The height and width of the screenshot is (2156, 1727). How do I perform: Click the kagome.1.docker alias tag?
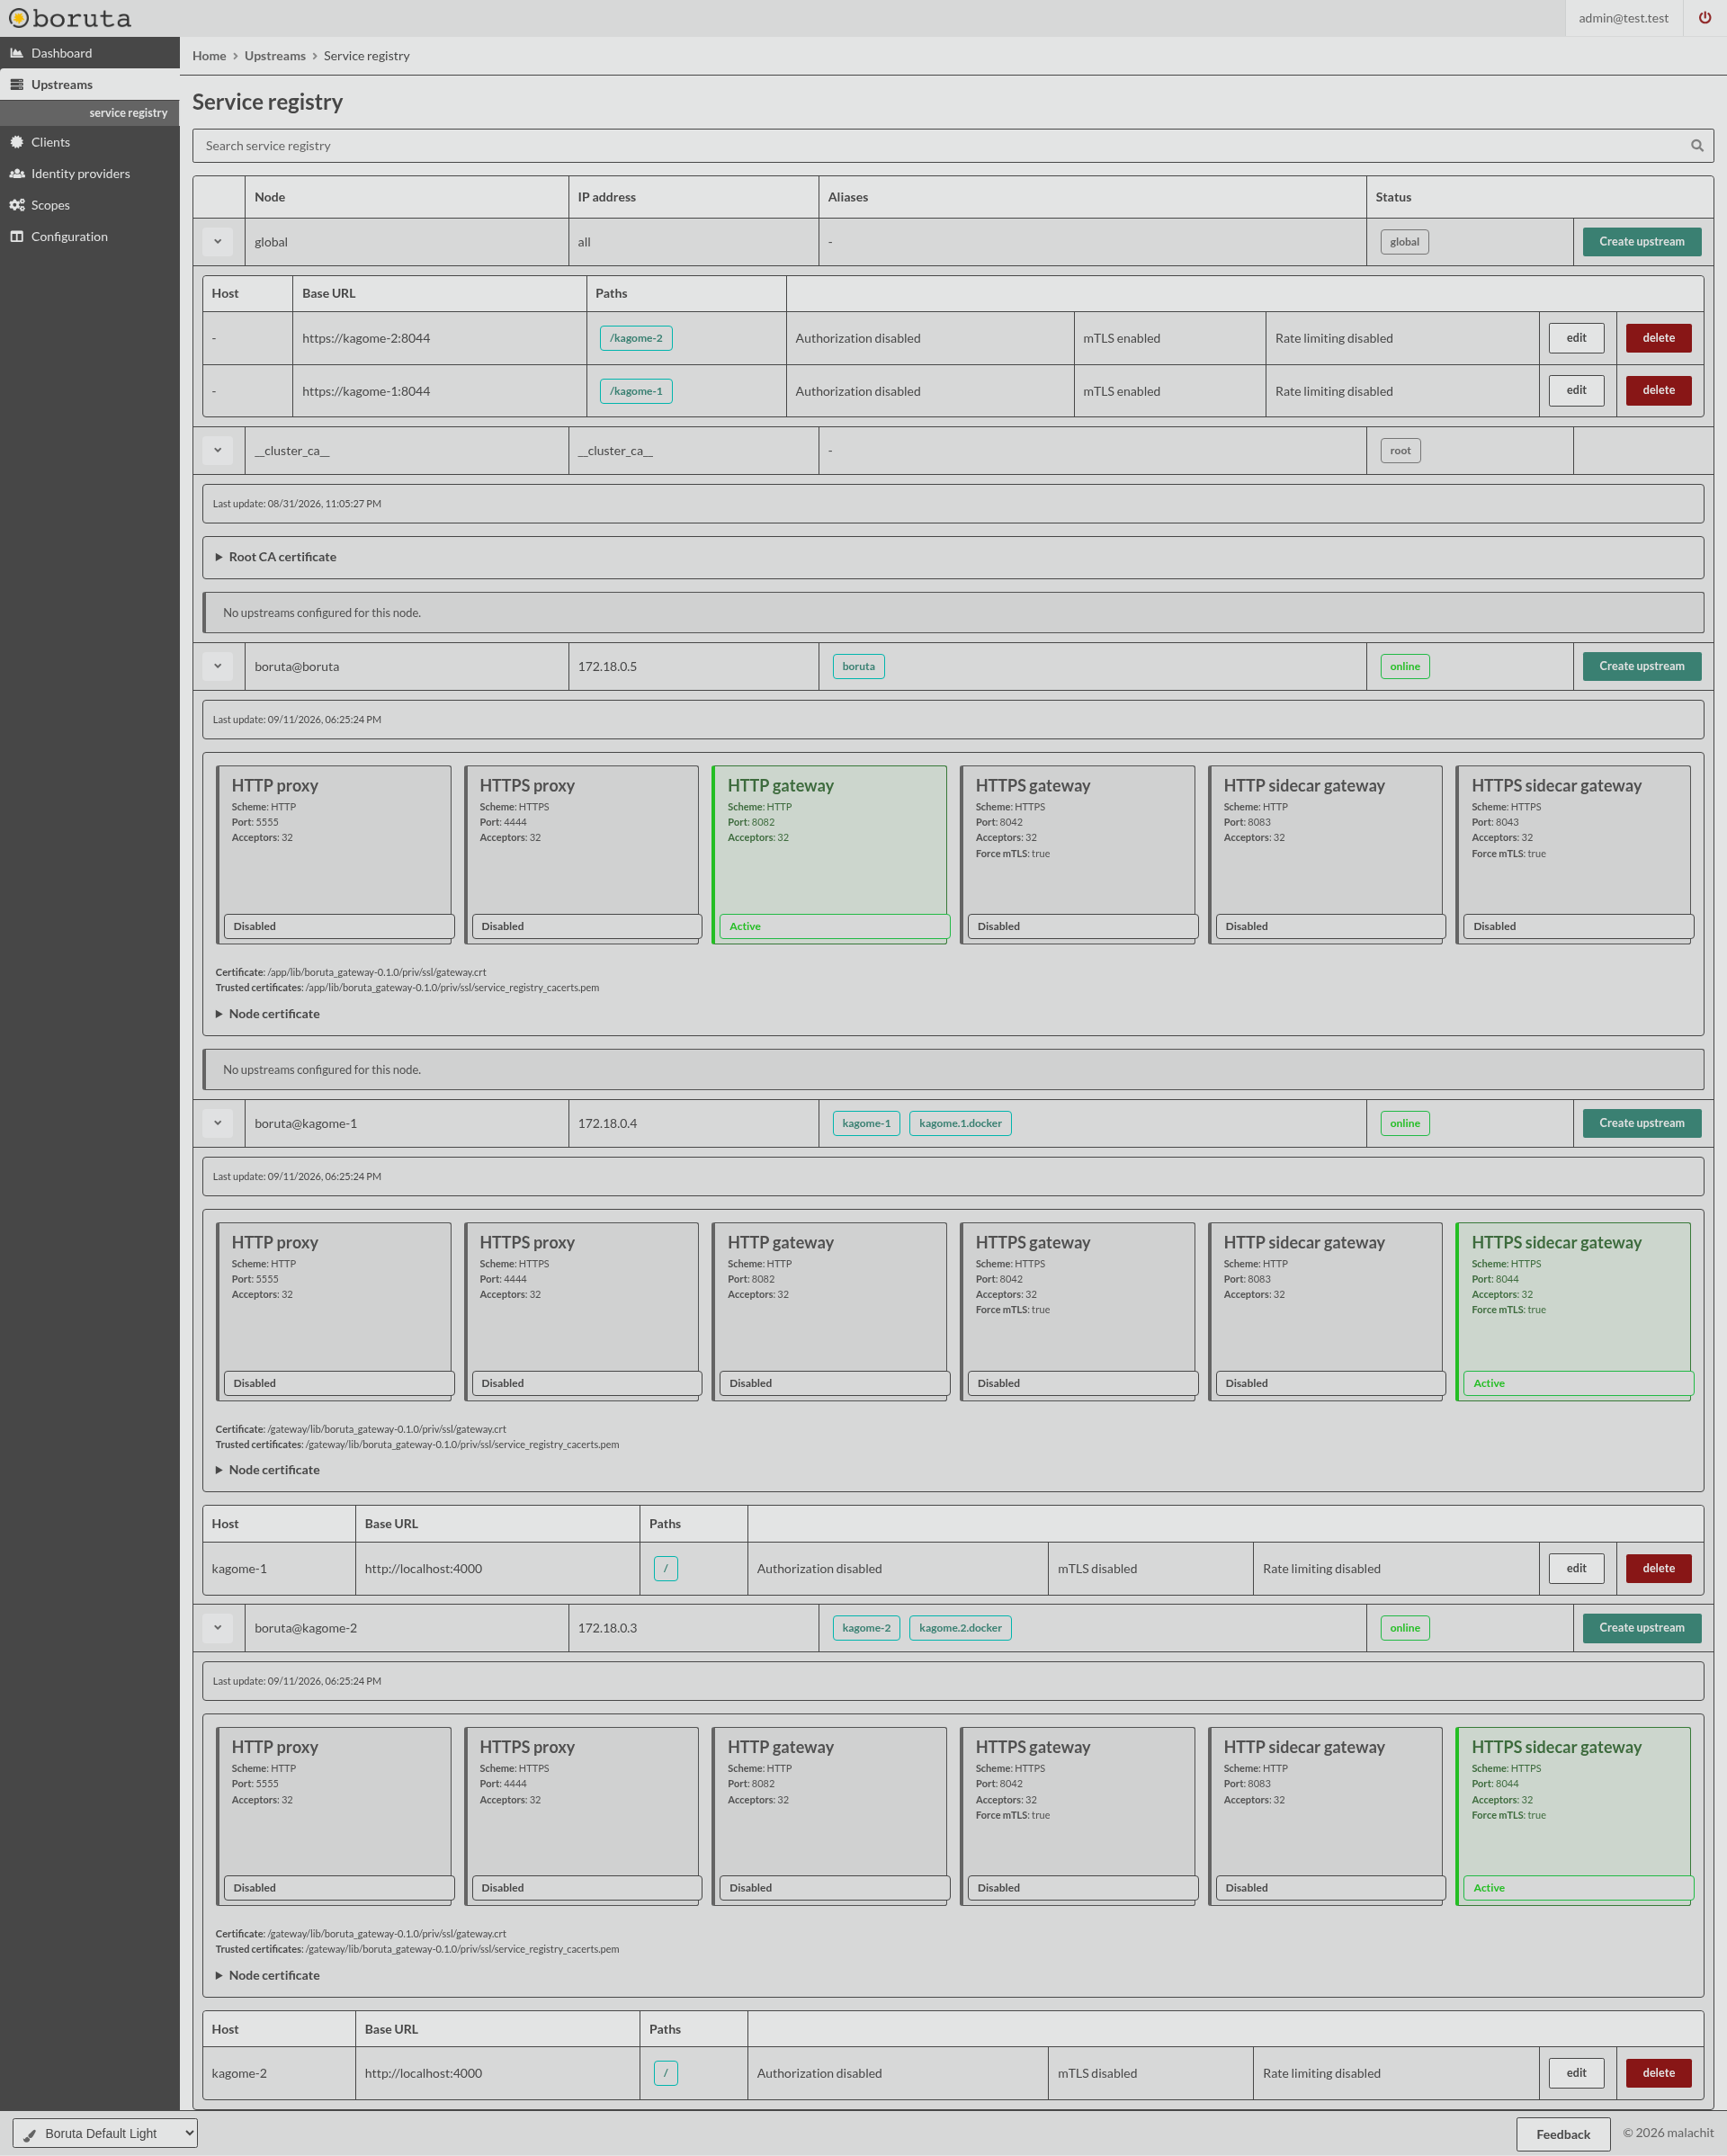pyautogui.click(x=960, y=1123)
